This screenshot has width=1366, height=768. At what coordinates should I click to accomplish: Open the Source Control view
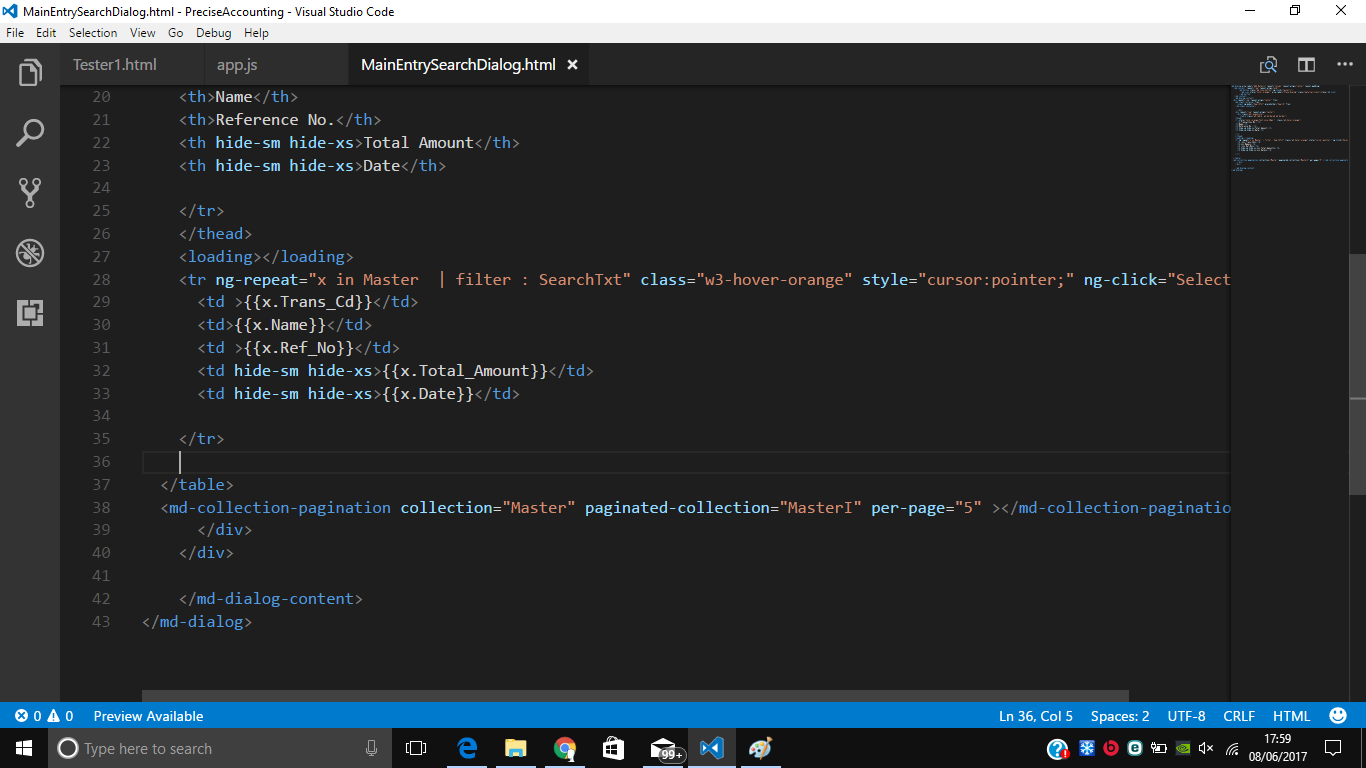click(29, 192)
